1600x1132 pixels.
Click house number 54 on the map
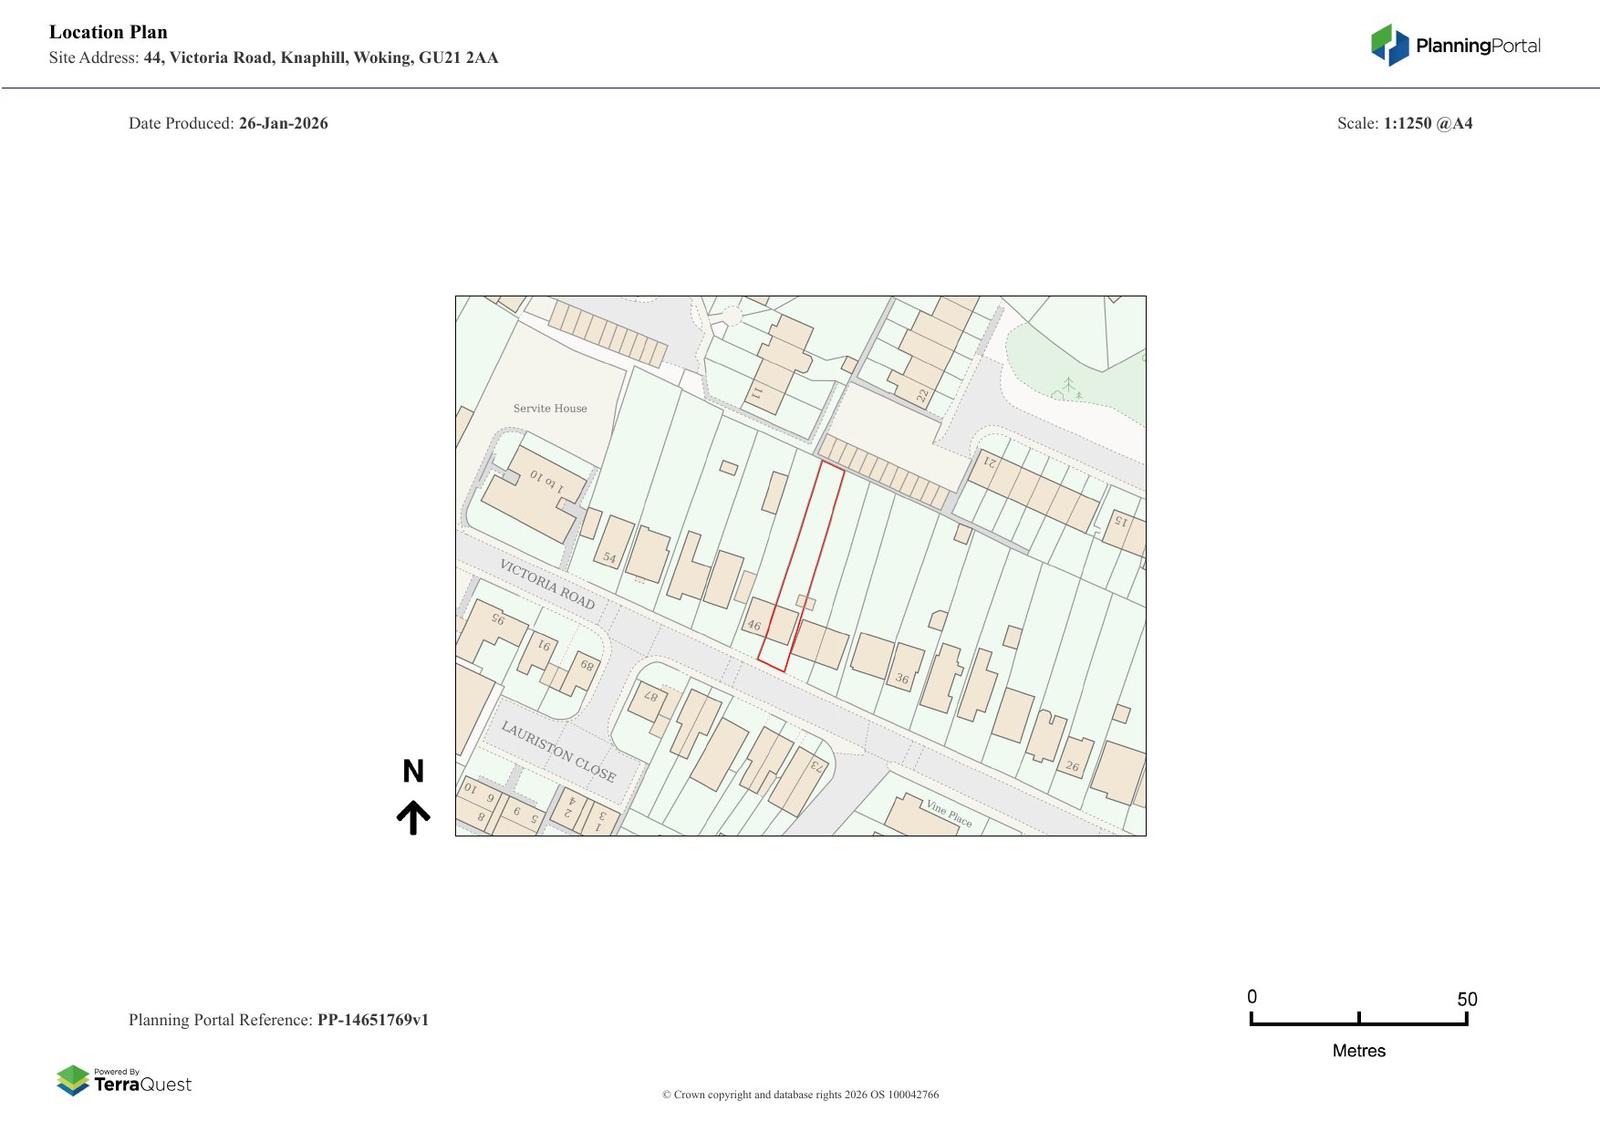[609, 558]
